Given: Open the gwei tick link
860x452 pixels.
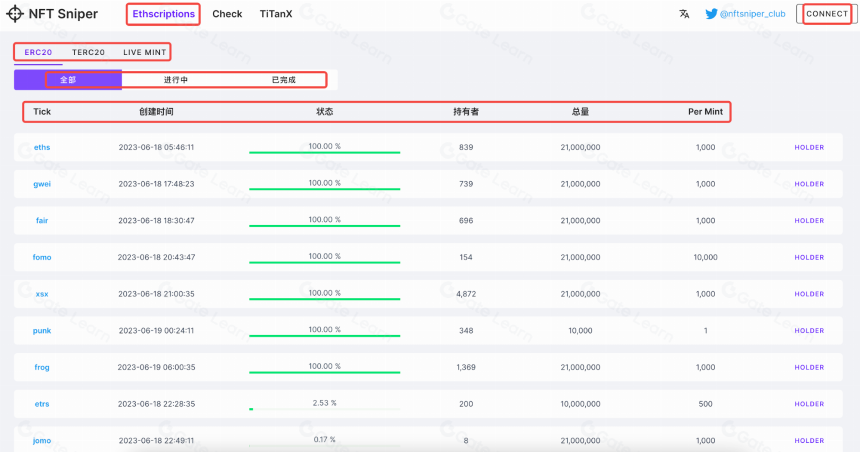Looking at the screenshot, I should tap(42, 184).
